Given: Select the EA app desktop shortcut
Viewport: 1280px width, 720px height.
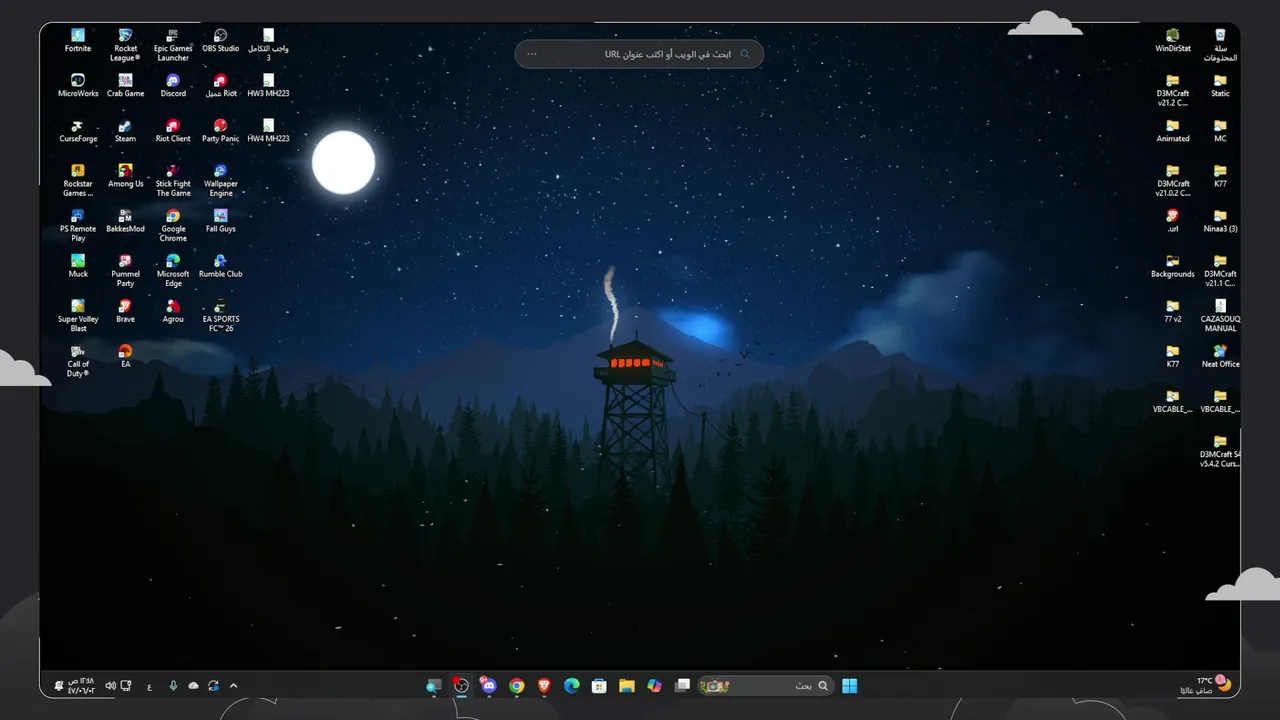Looking at the screenshot, I should click(x=125, y=356).
